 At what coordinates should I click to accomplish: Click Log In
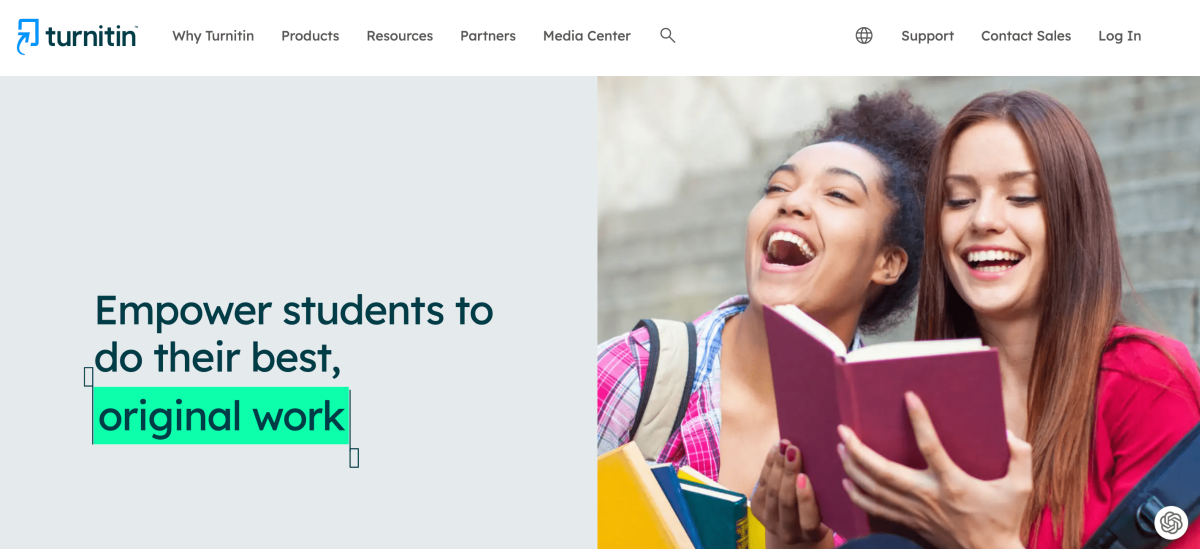(1119, 36)
